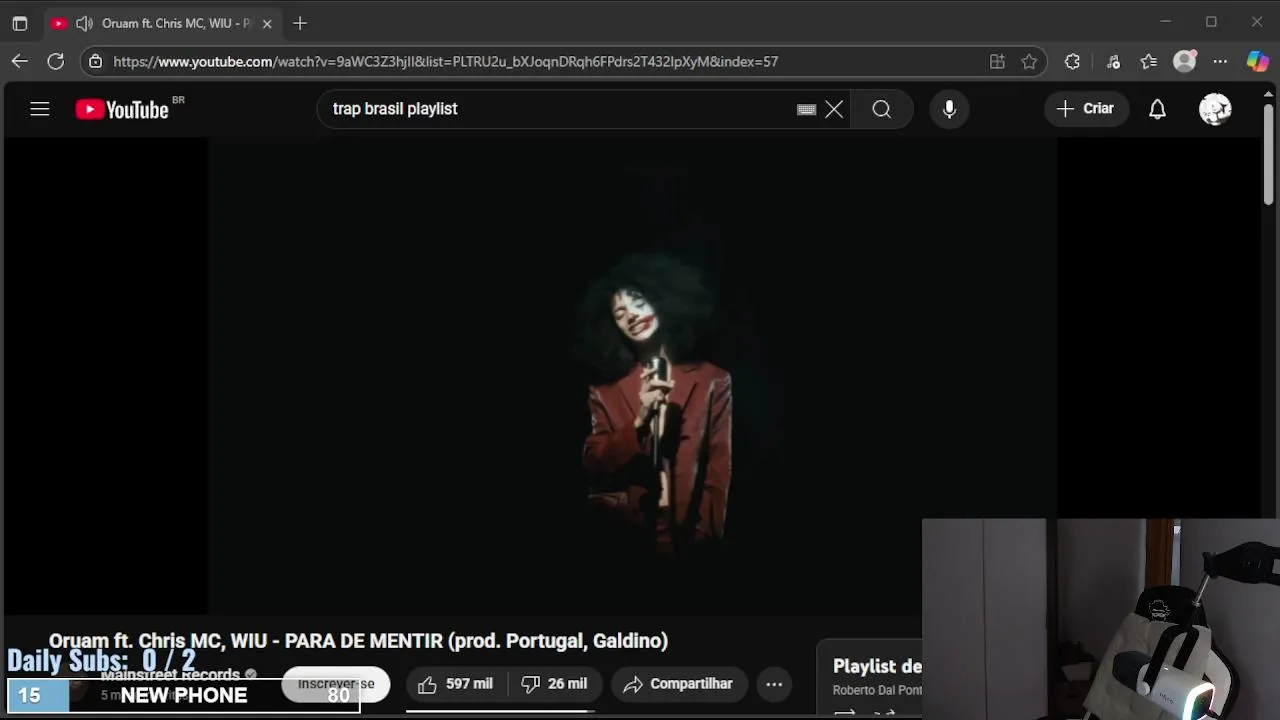Open Edge settings and more menu

(x=1220, y=61)
